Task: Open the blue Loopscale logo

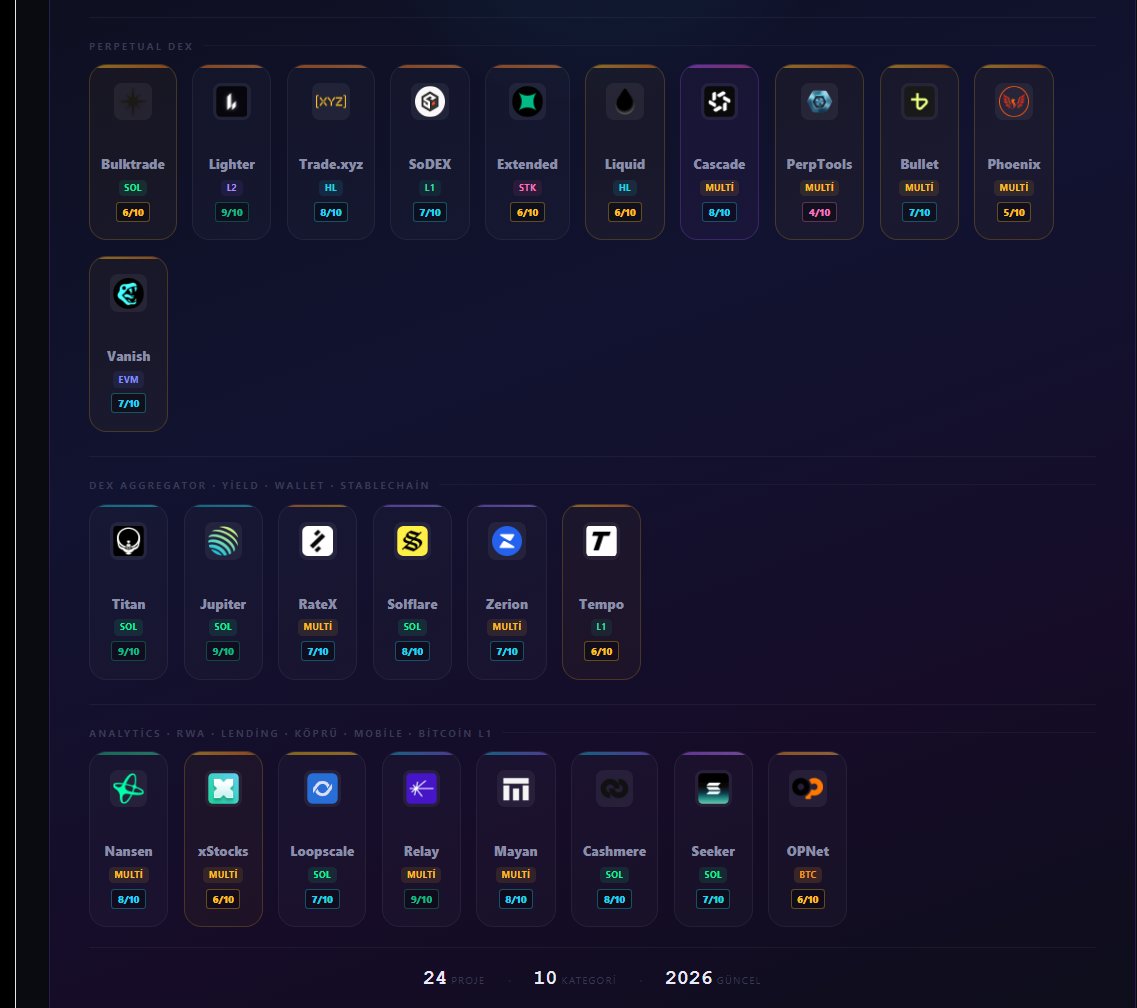Action: click(322, 788)
